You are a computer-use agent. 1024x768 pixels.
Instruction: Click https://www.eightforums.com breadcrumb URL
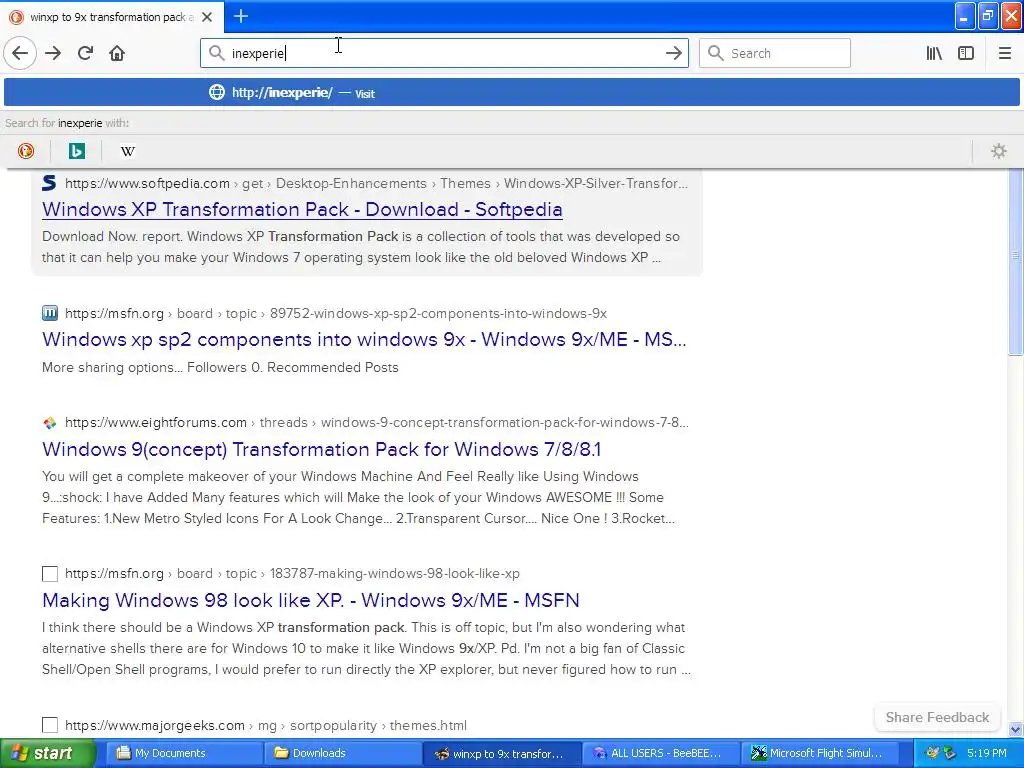[x=155, y=423]
